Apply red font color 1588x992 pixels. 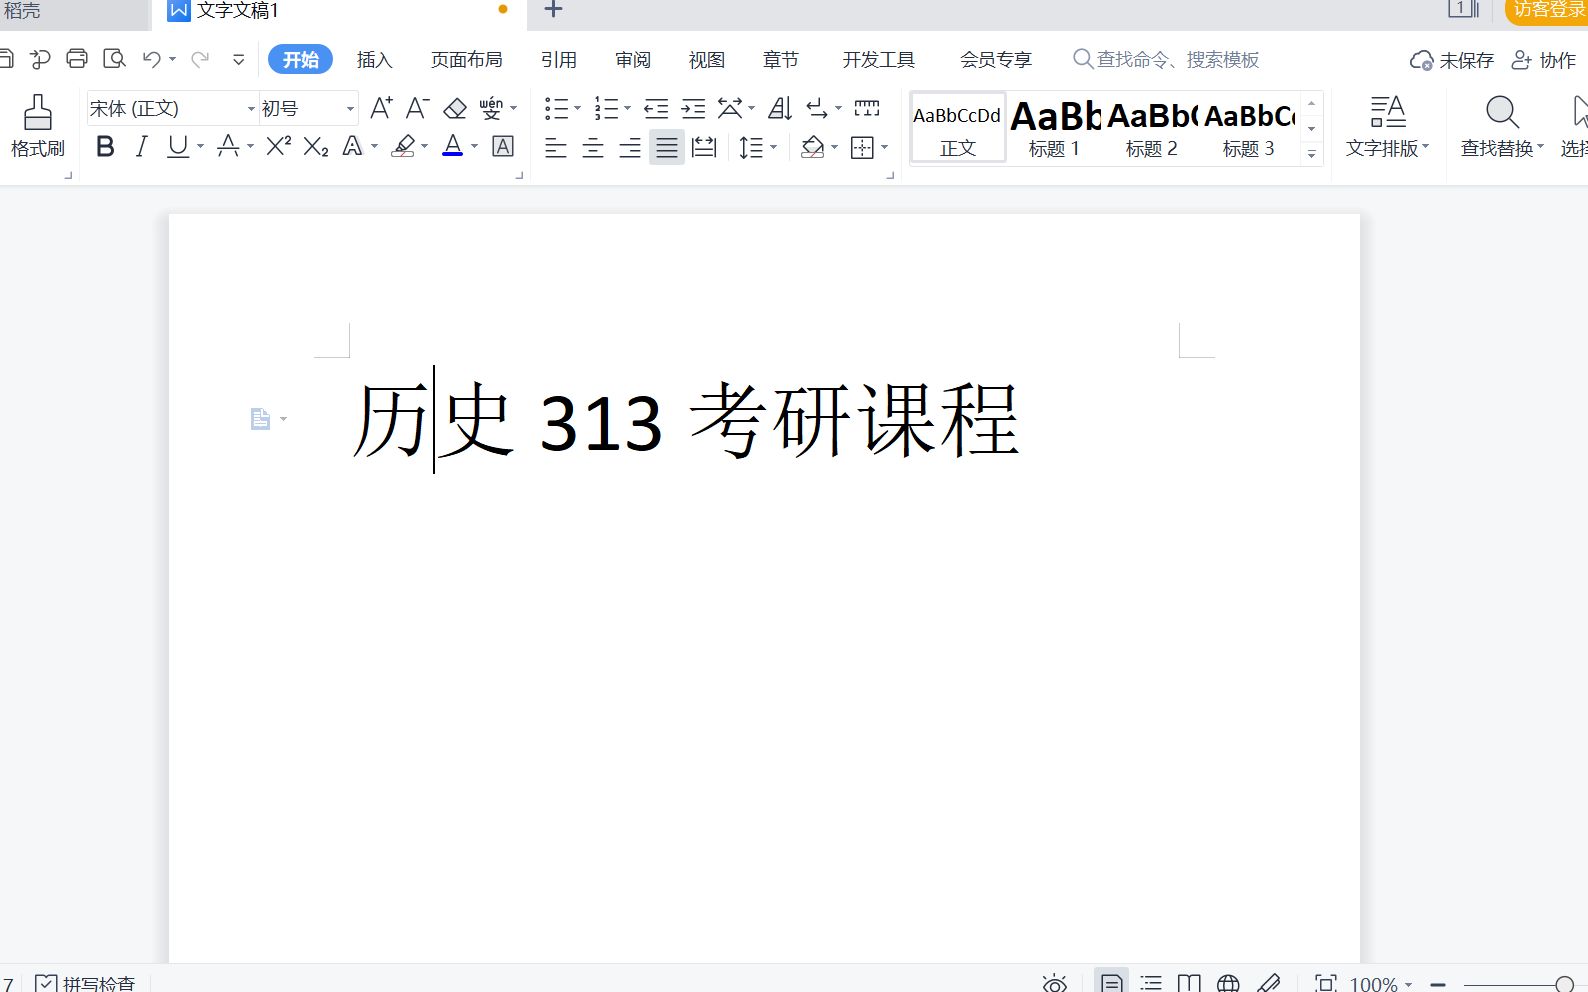[x=453, y=147]
